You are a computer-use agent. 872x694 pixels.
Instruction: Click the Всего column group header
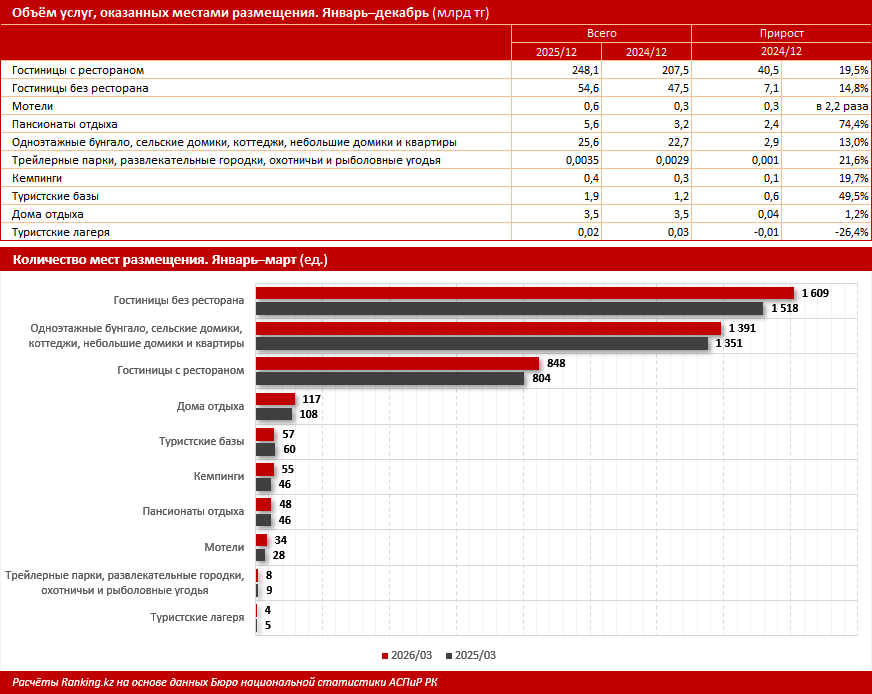coord(601,33)
